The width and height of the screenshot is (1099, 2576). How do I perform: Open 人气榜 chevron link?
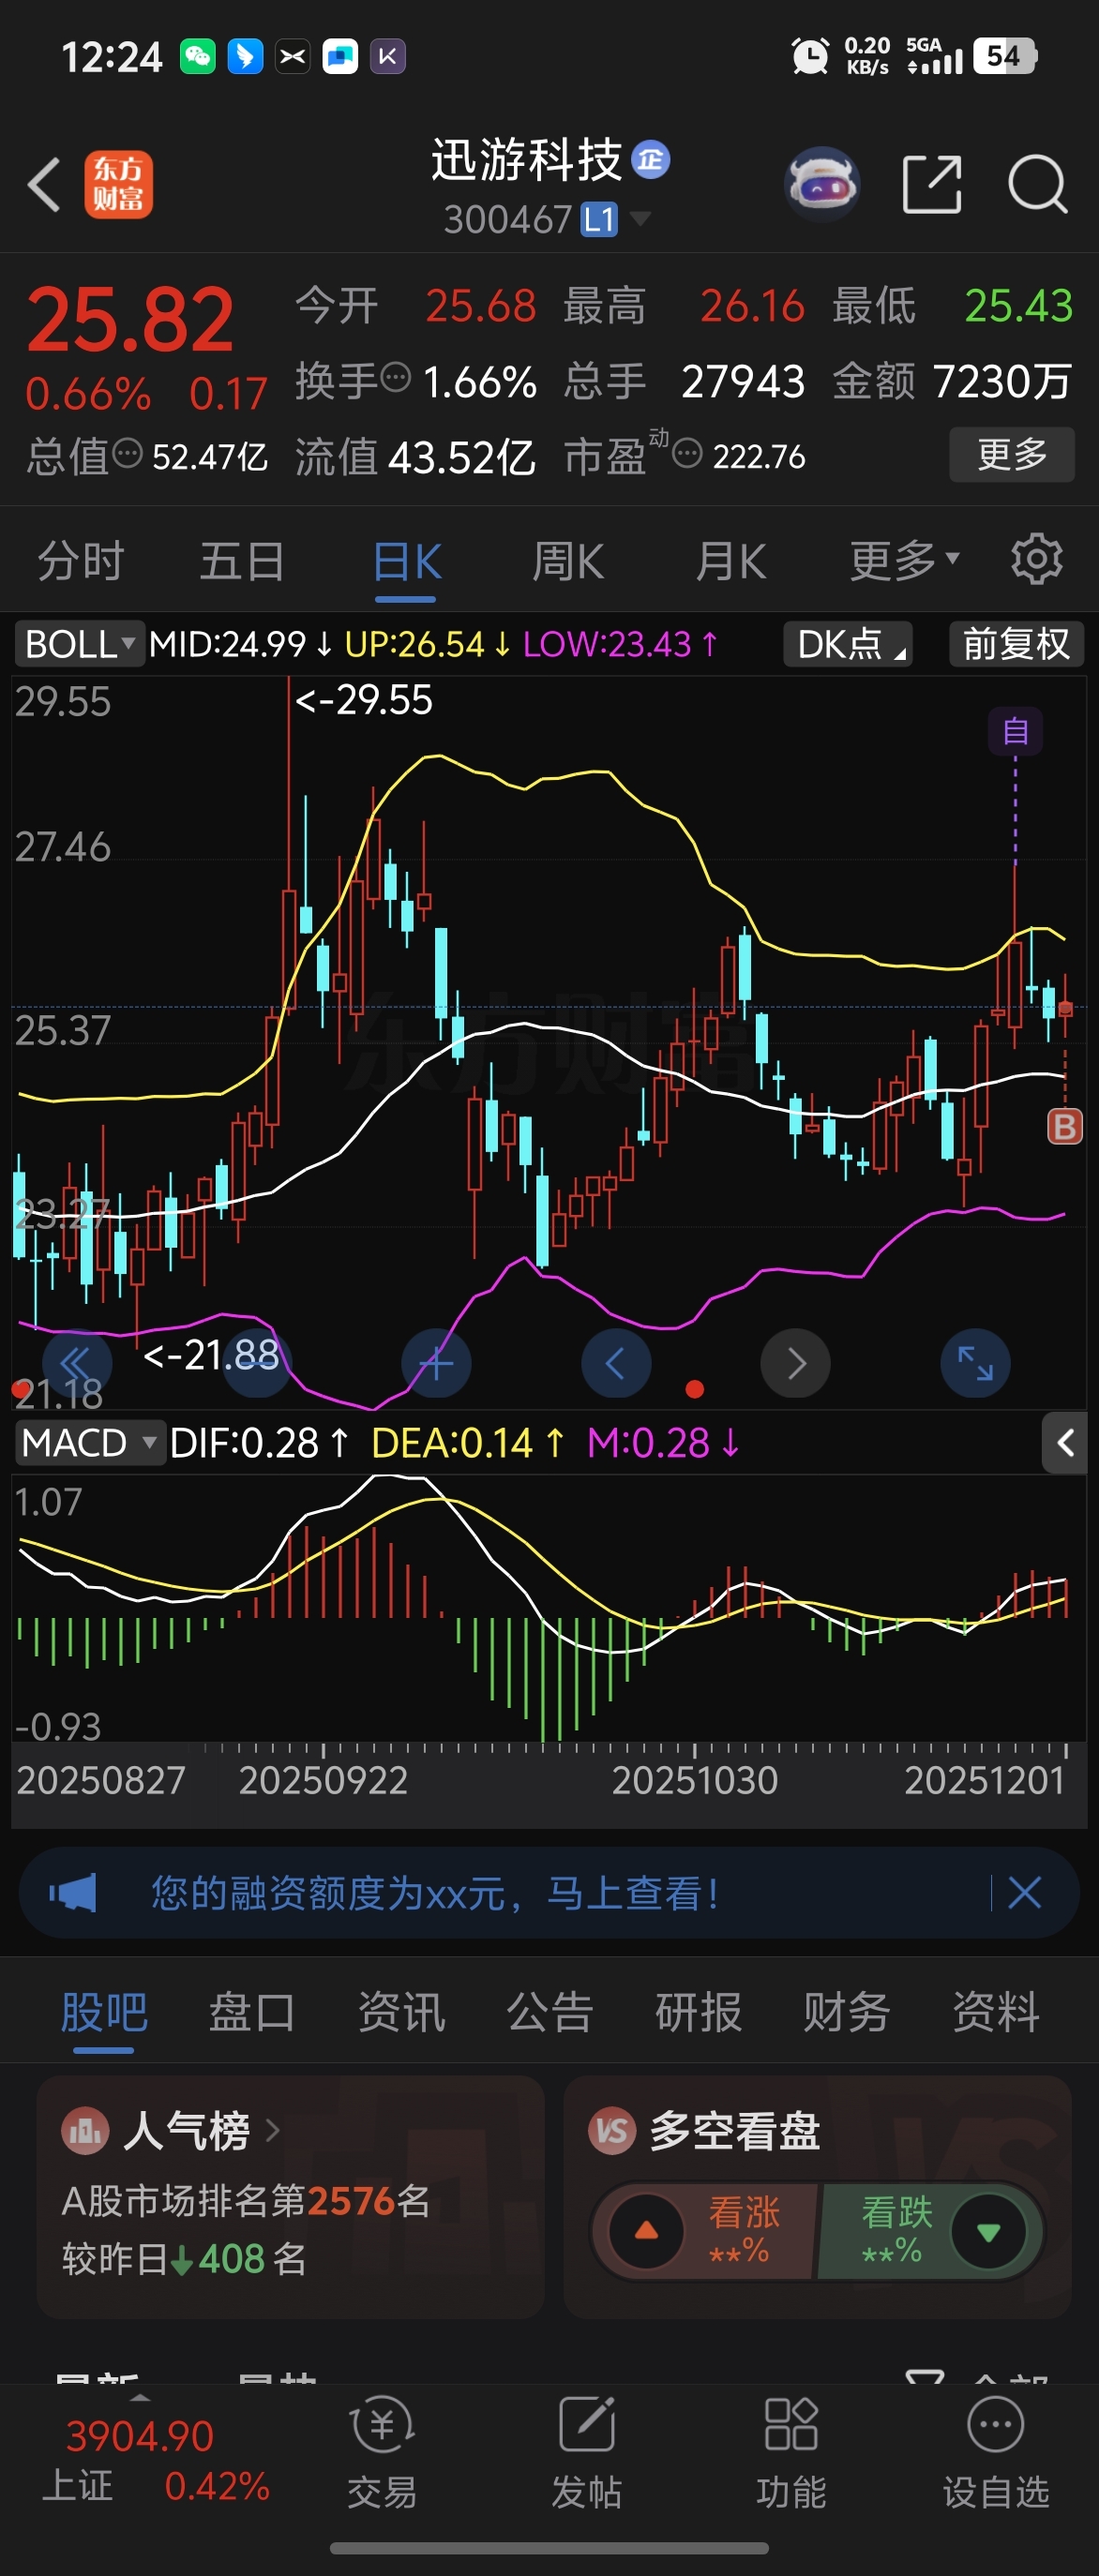[x=273, y=2131]
